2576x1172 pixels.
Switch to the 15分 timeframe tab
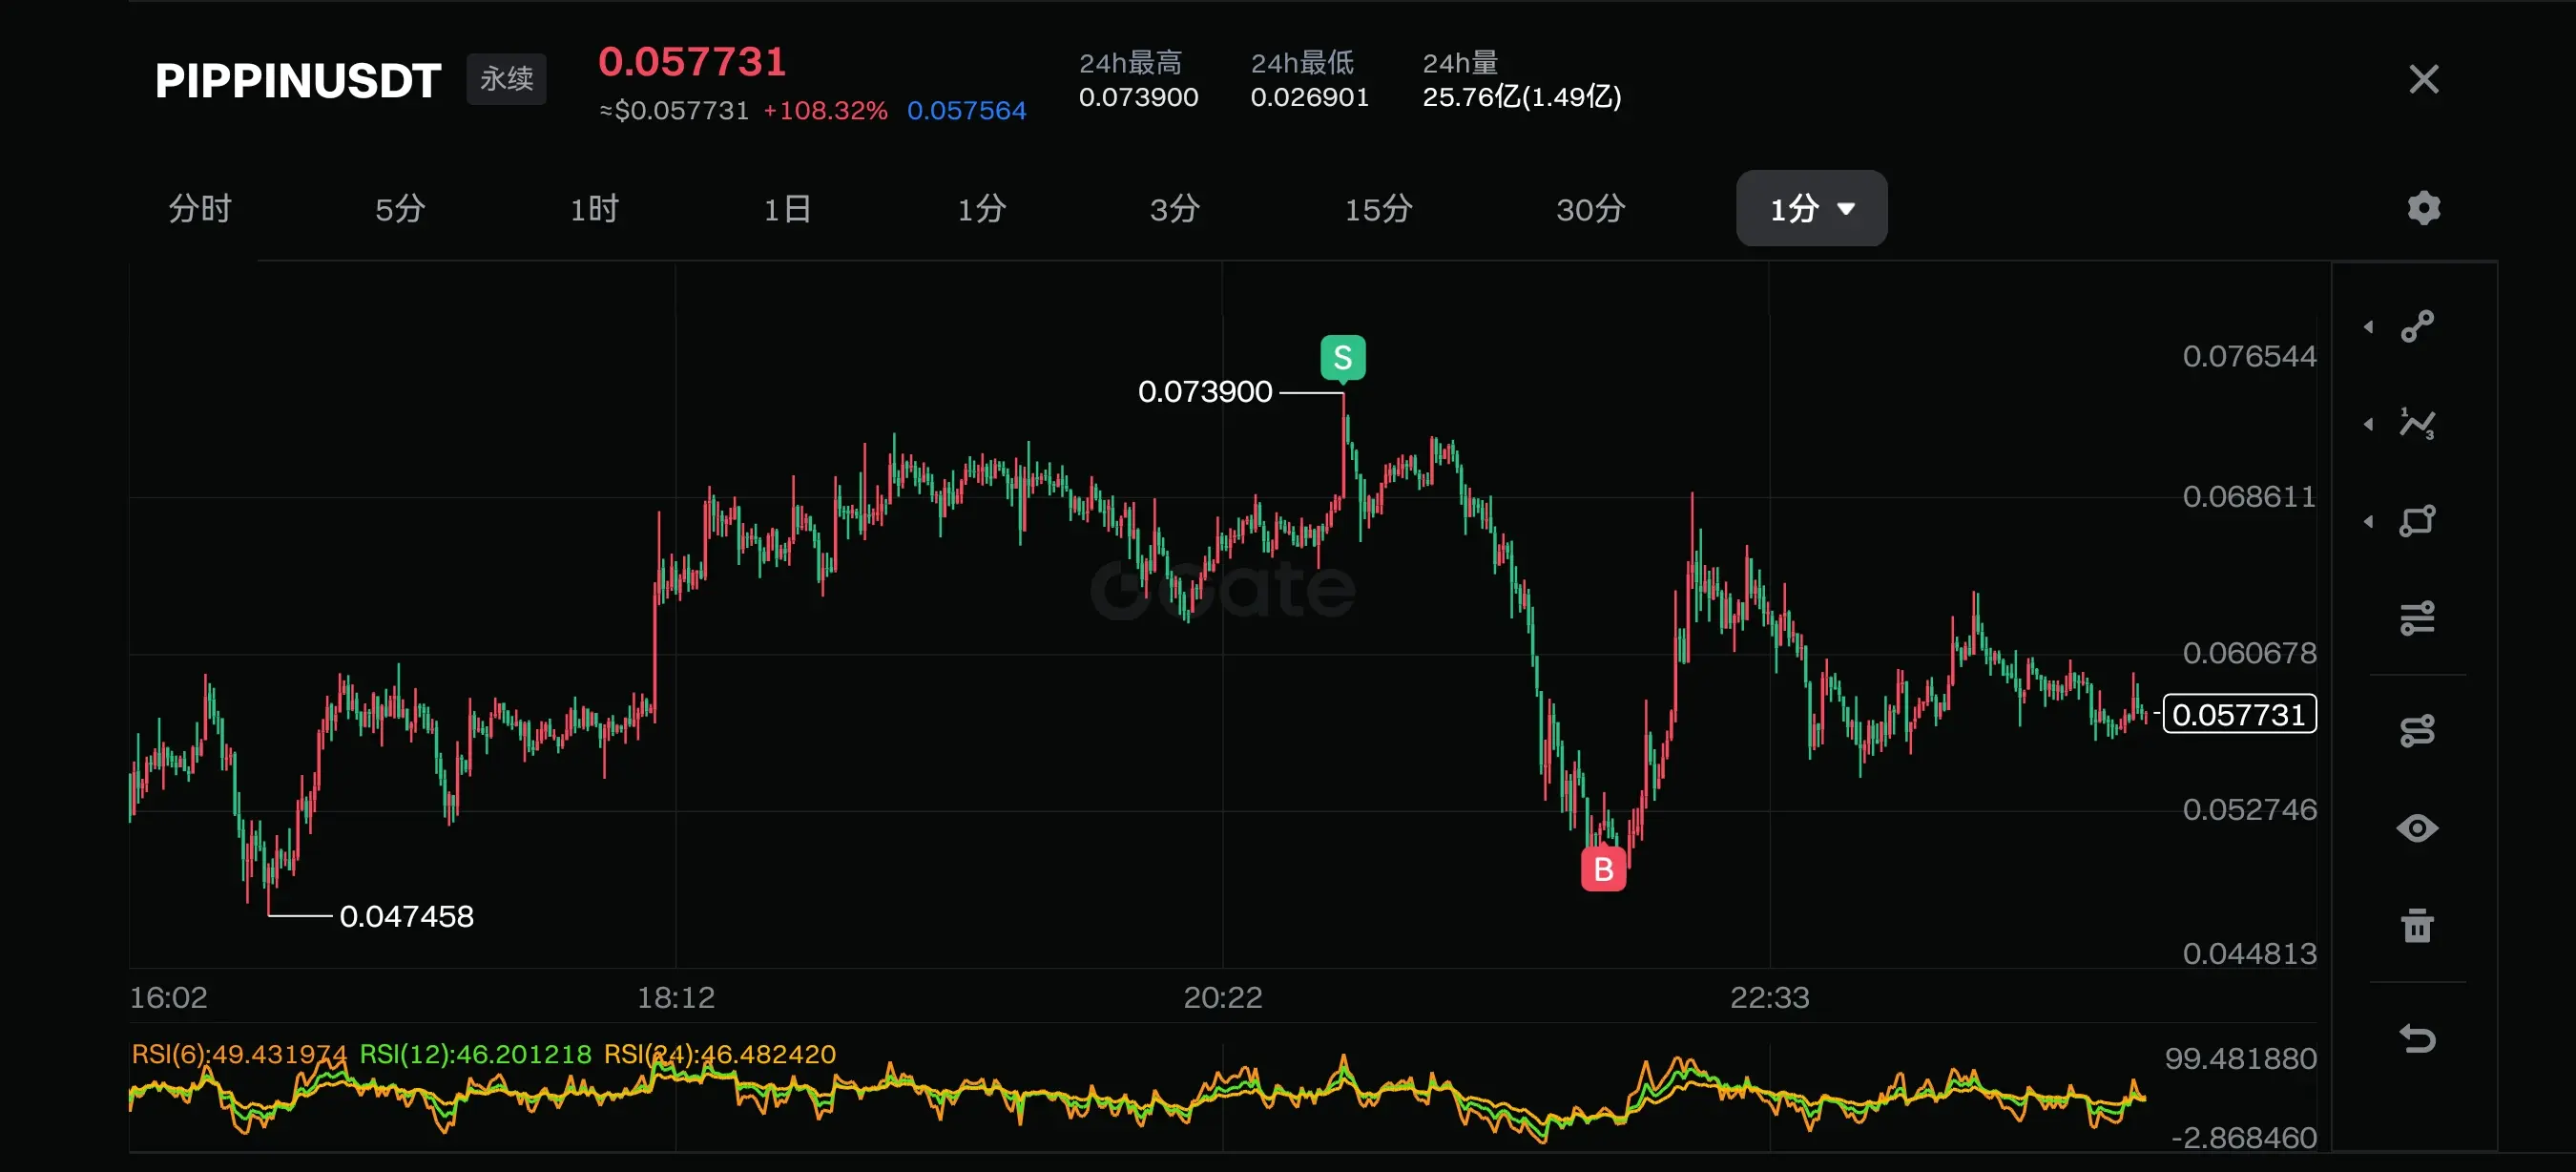[x=1378, y=209]
